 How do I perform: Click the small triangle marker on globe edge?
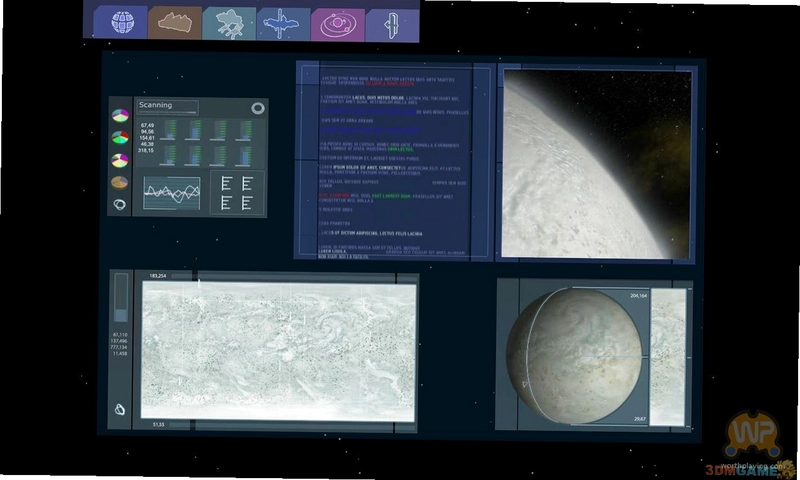pos(526,384)
